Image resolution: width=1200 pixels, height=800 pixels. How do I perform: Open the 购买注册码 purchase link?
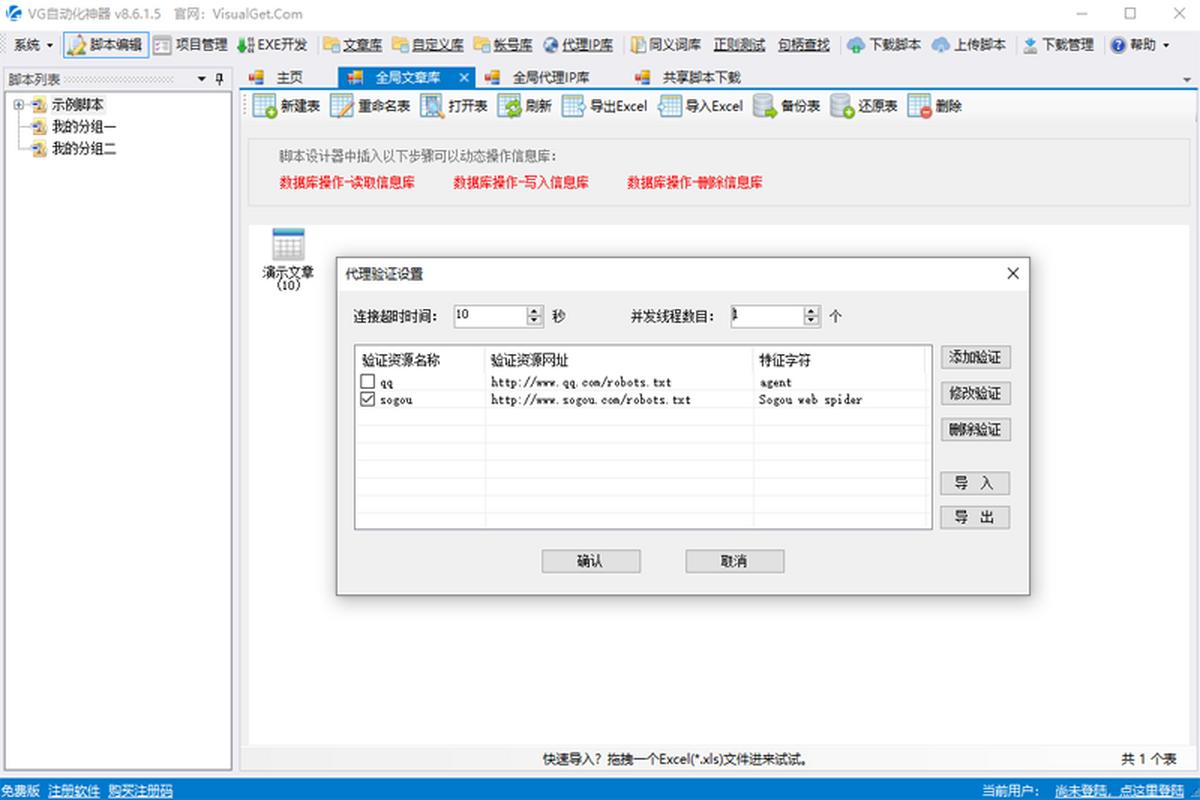pyautogui.click(x=139, y=790)
